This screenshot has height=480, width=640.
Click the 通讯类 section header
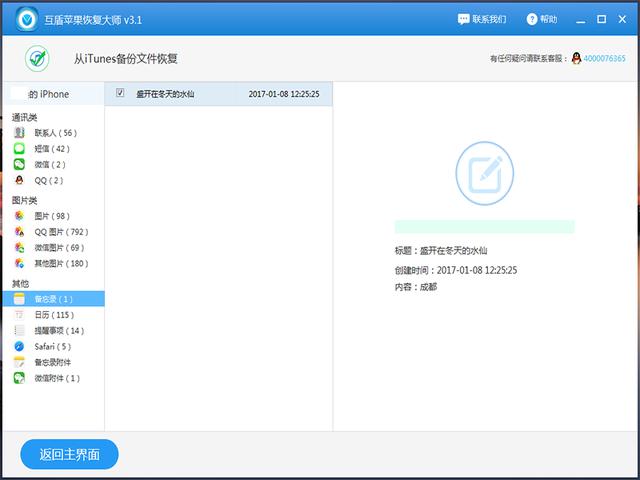(24, 118)
